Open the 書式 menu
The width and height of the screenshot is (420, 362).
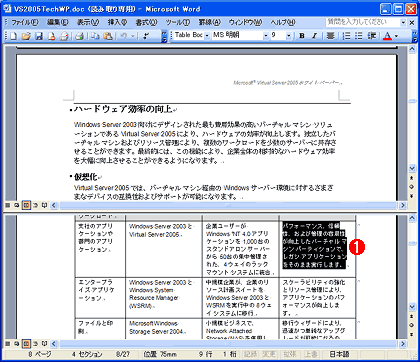(146, 22)
